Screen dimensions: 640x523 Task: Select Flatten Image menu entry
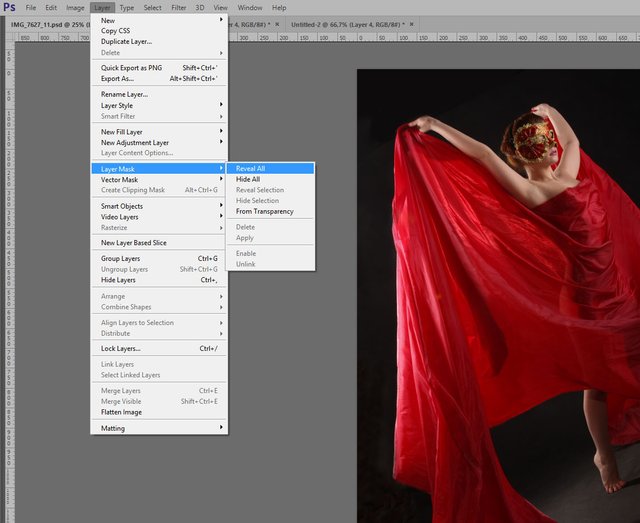tap(121, 412)
